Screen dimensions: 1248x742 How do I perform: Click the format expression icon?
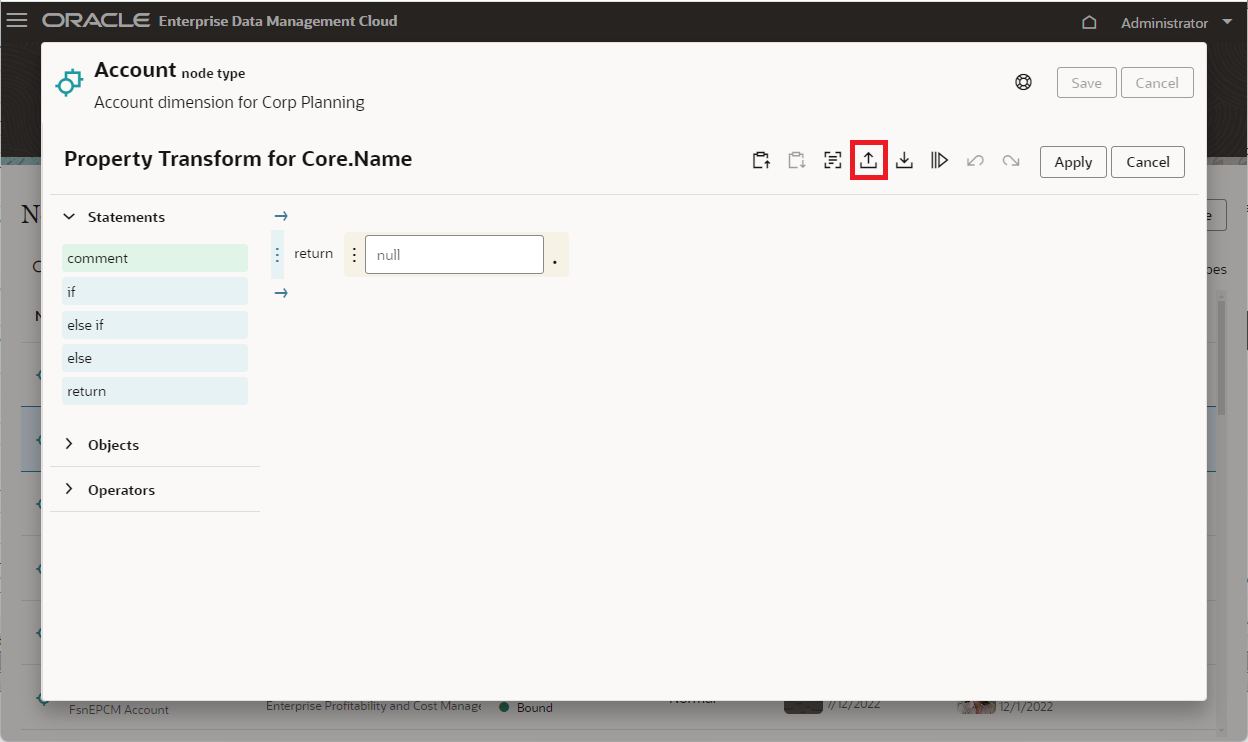coord(832,160)
